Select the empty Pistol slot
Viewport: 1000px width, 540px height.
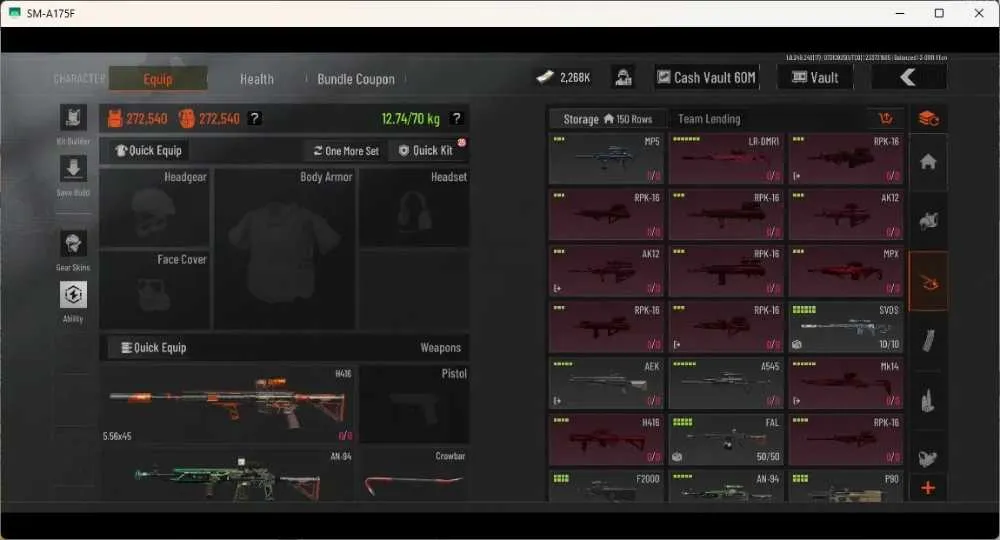(x=414, y=404)
